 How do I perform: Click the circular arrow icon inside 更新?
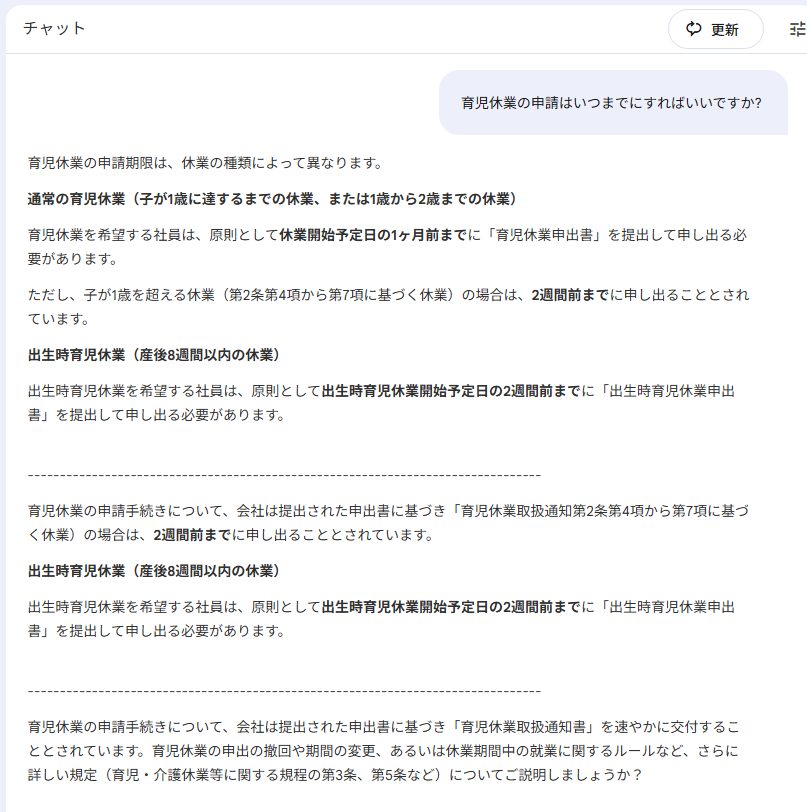tap(694, 29)
